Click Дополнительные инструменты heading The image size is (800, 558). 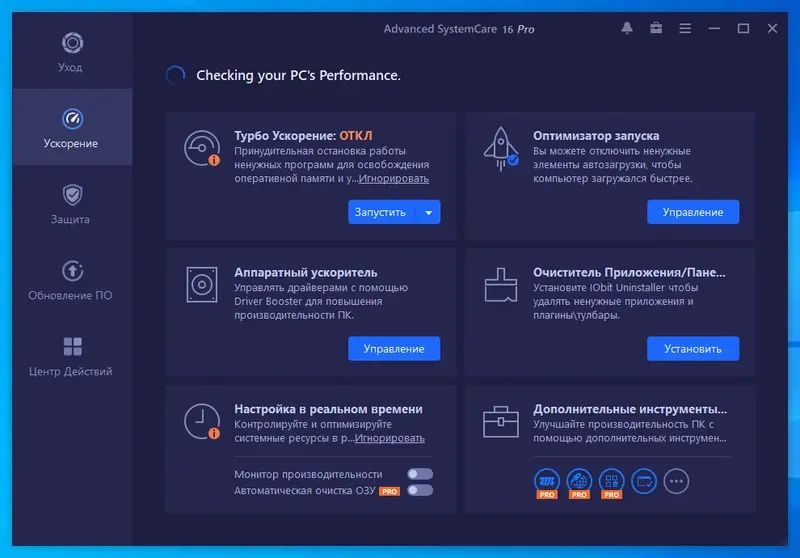(630, 409)
